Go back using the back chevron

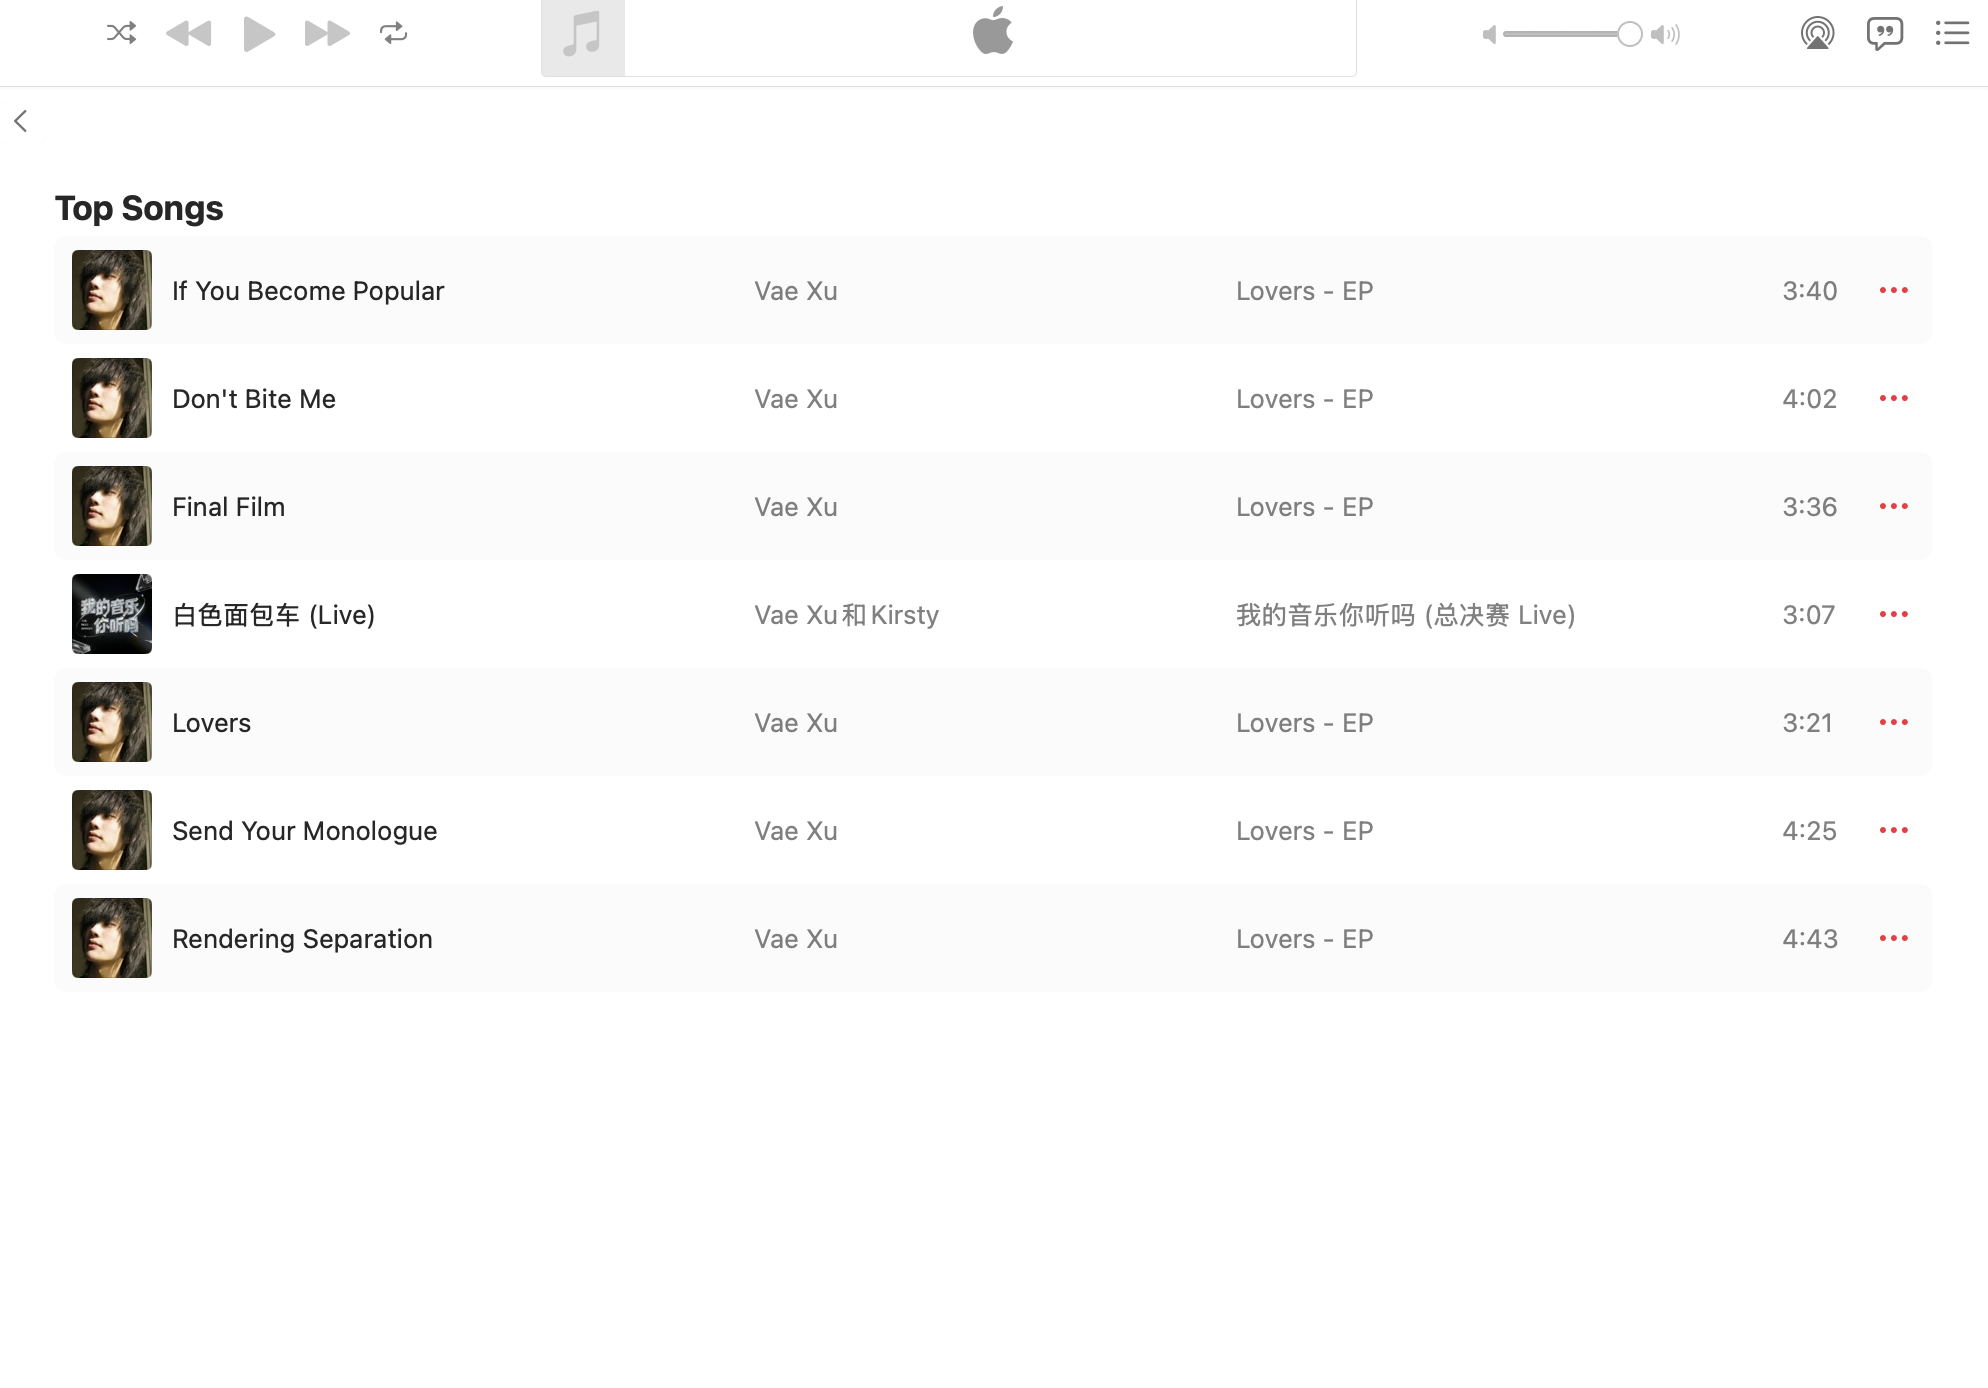click(21, 121)
